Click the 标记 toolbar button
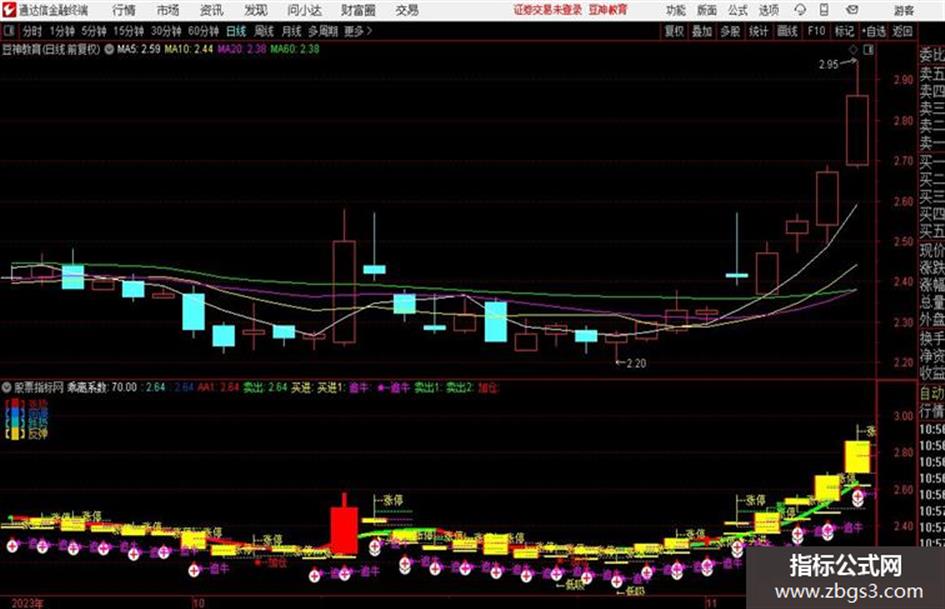This screenshot has width=945, height=609. [x=844, y=31]
